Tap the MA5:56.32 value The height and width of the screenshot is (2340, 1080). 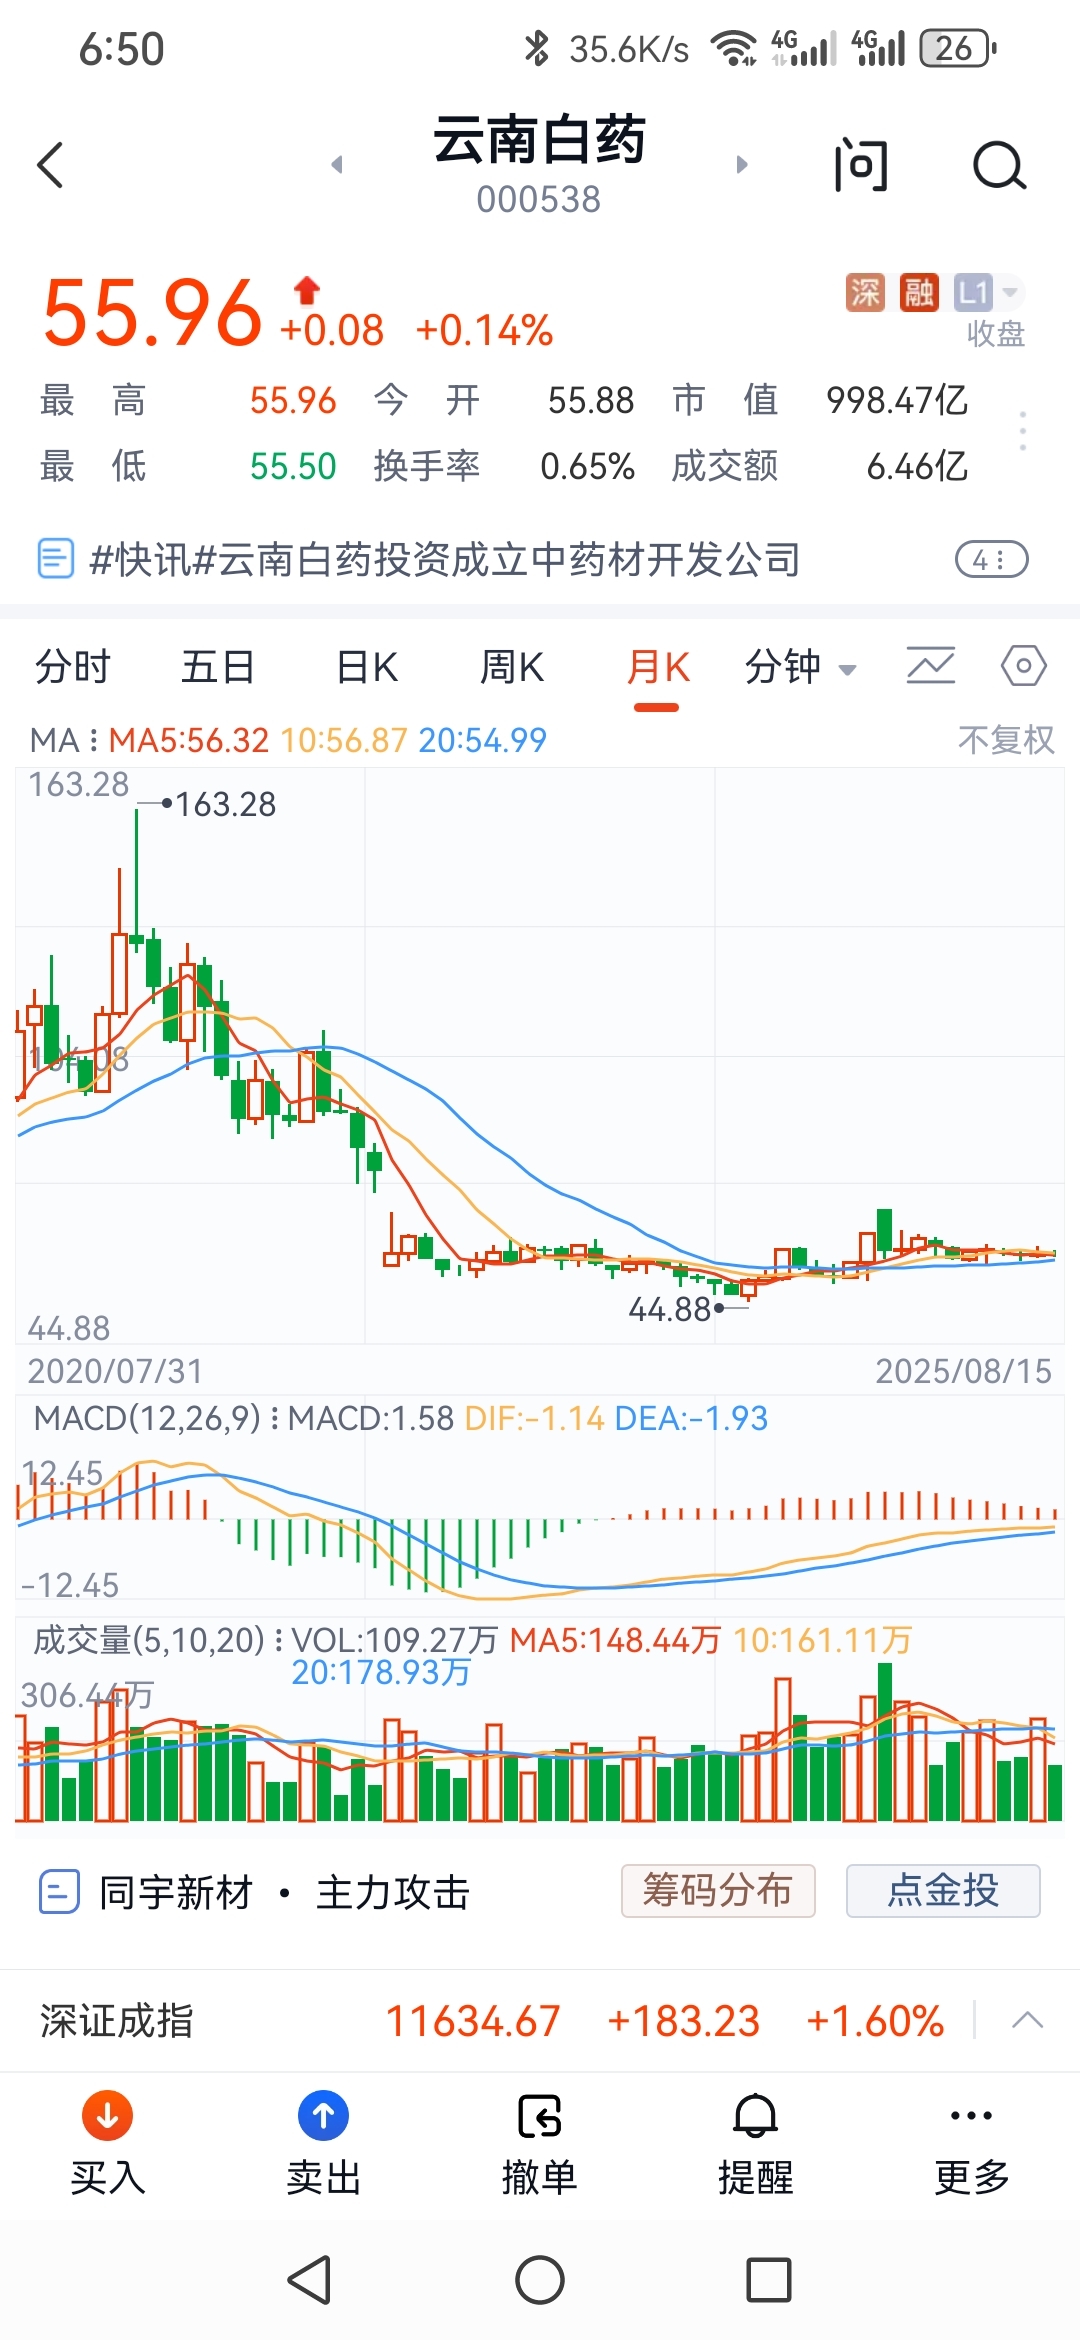tap(189, 740)
